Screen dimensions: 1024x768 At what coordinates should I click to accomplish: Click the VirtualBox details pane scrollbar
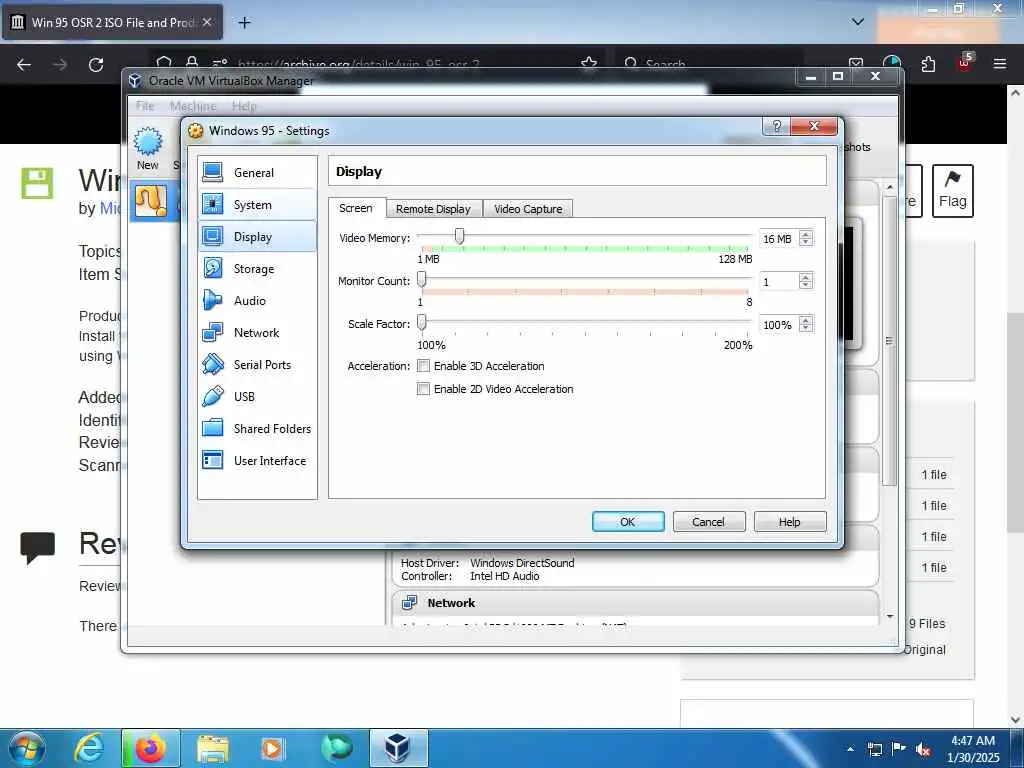point(889,340)
